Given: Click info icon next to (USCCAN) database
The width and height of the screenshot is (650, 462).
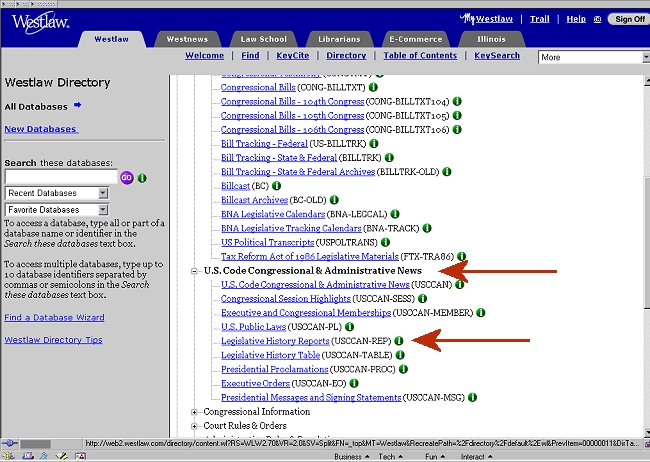Looking at the screenshot, I should click(459, 284).
